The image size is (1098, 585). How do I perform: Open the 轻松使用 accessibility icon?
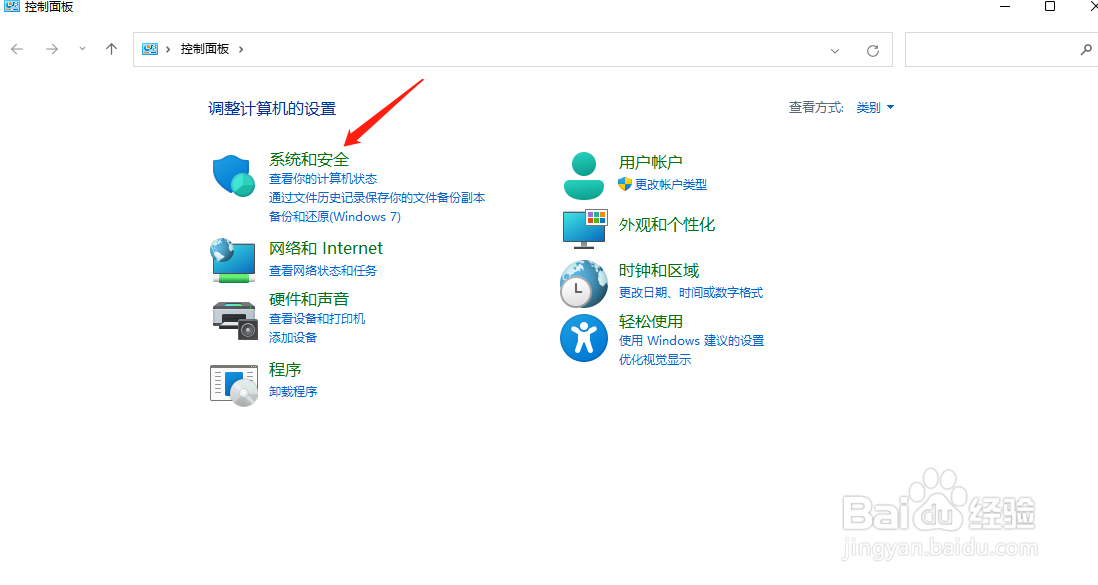(x=583, y=338)
